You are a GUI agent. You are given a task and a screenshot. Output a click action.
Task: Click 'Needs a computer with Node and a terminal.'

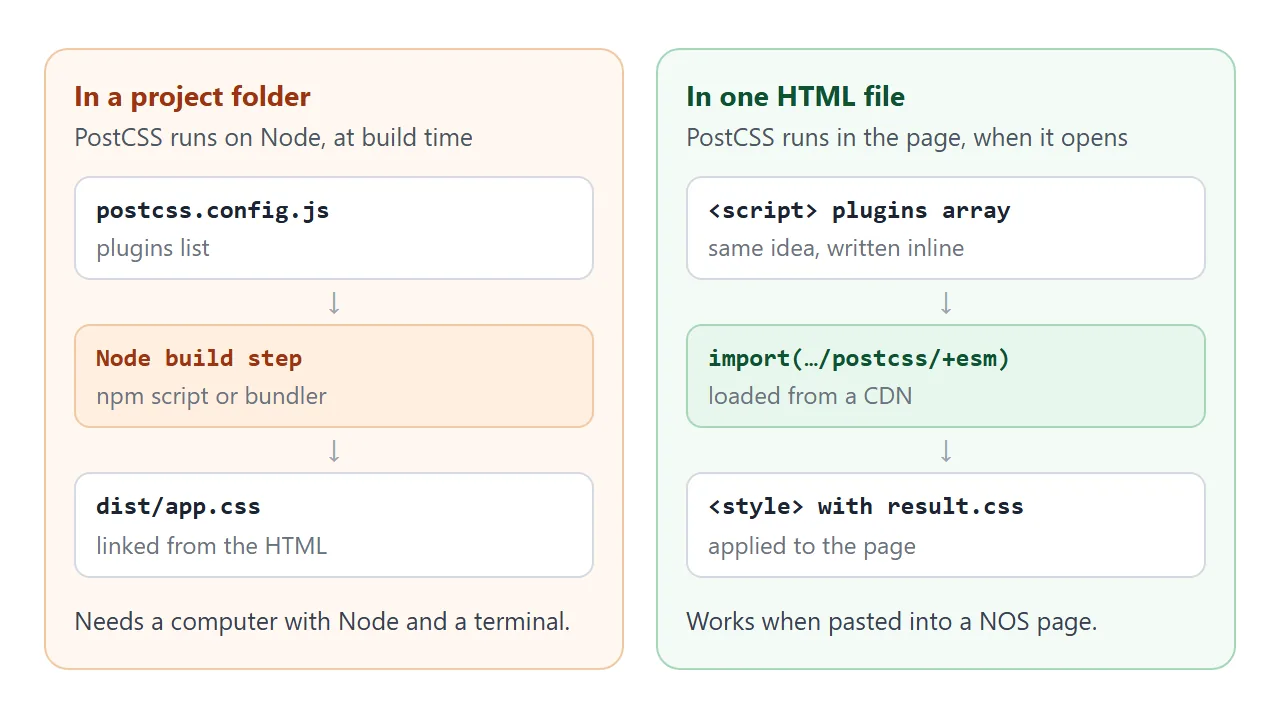(323, 622)
